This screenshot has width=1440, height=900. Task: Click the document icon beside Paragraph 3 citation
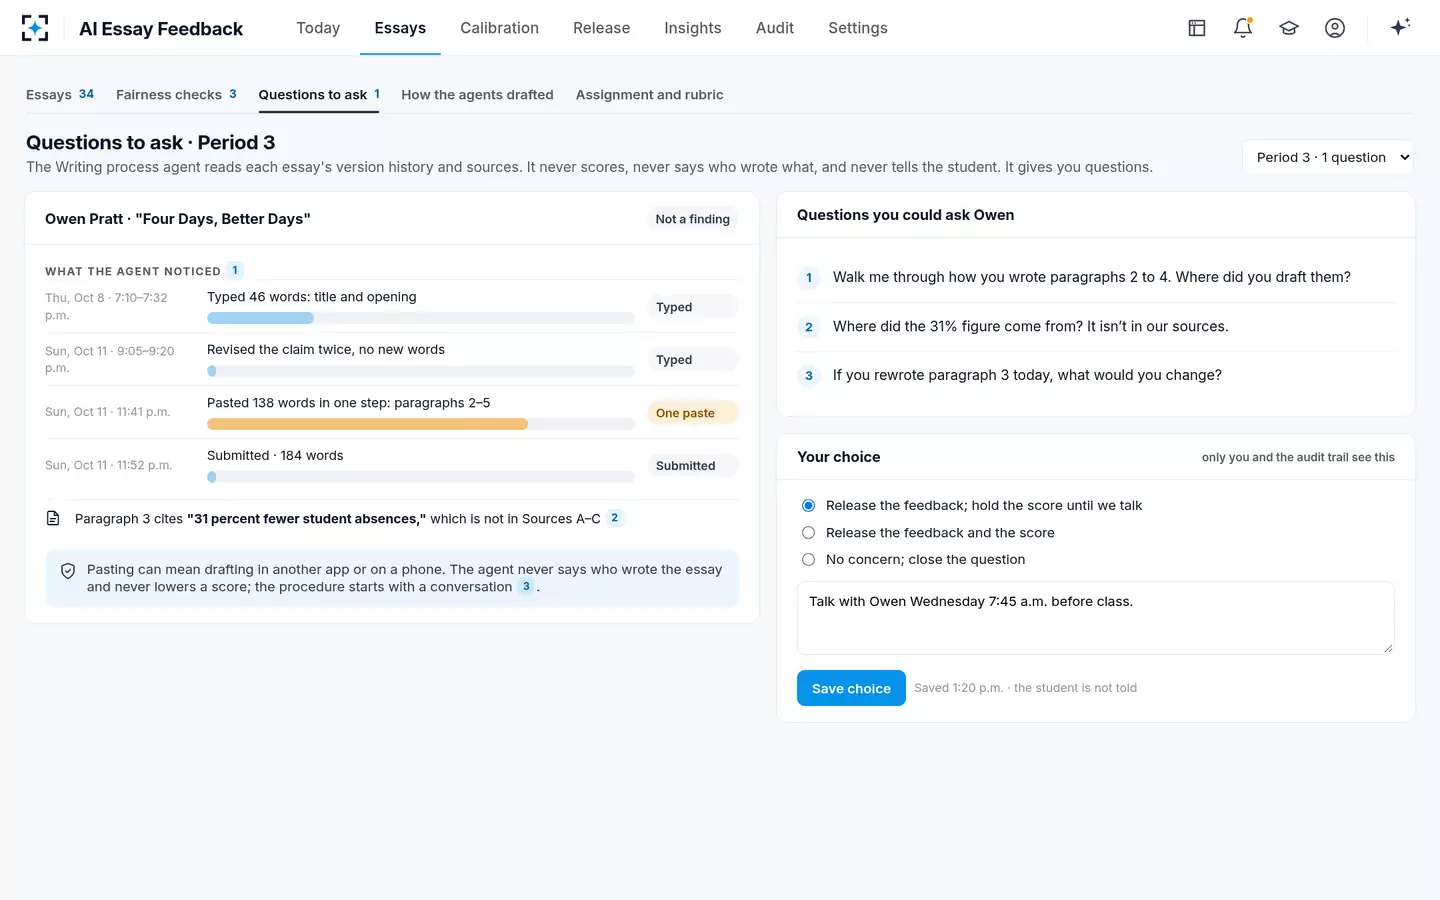pyautogui.click(x=54, y=518)
